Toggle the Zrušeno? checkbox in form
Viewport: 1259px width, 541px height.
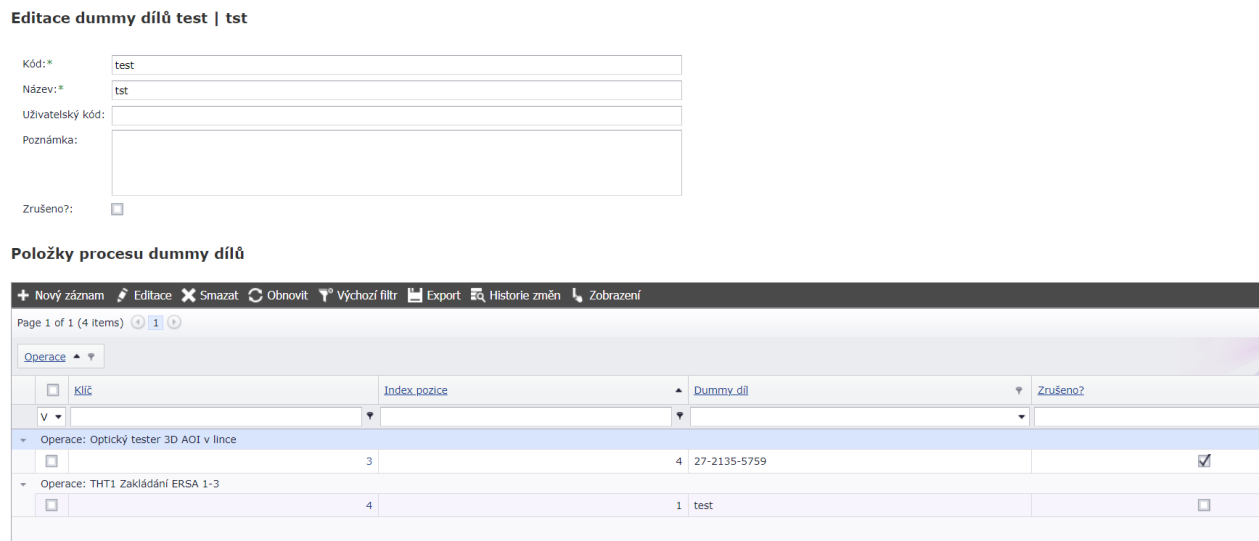point(117,209)
